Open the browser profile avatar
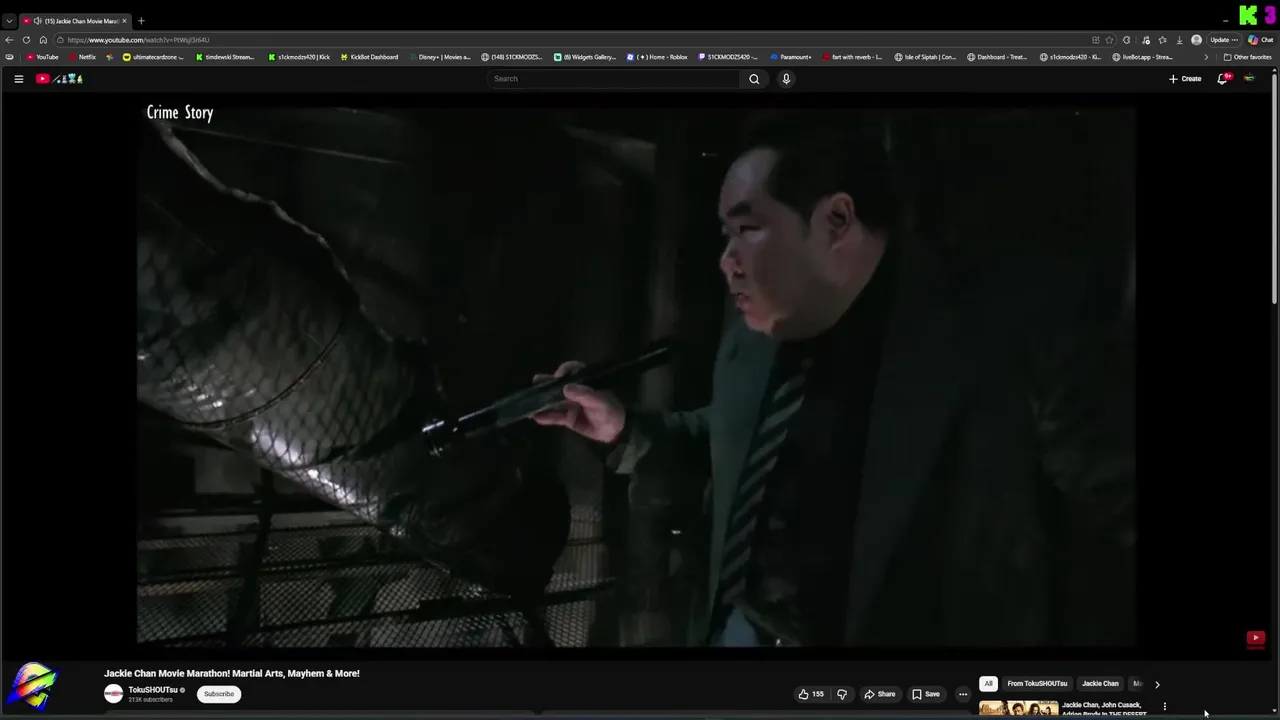The width and height of the screenshot is (1280, 720). click(x=1196, y=40)
